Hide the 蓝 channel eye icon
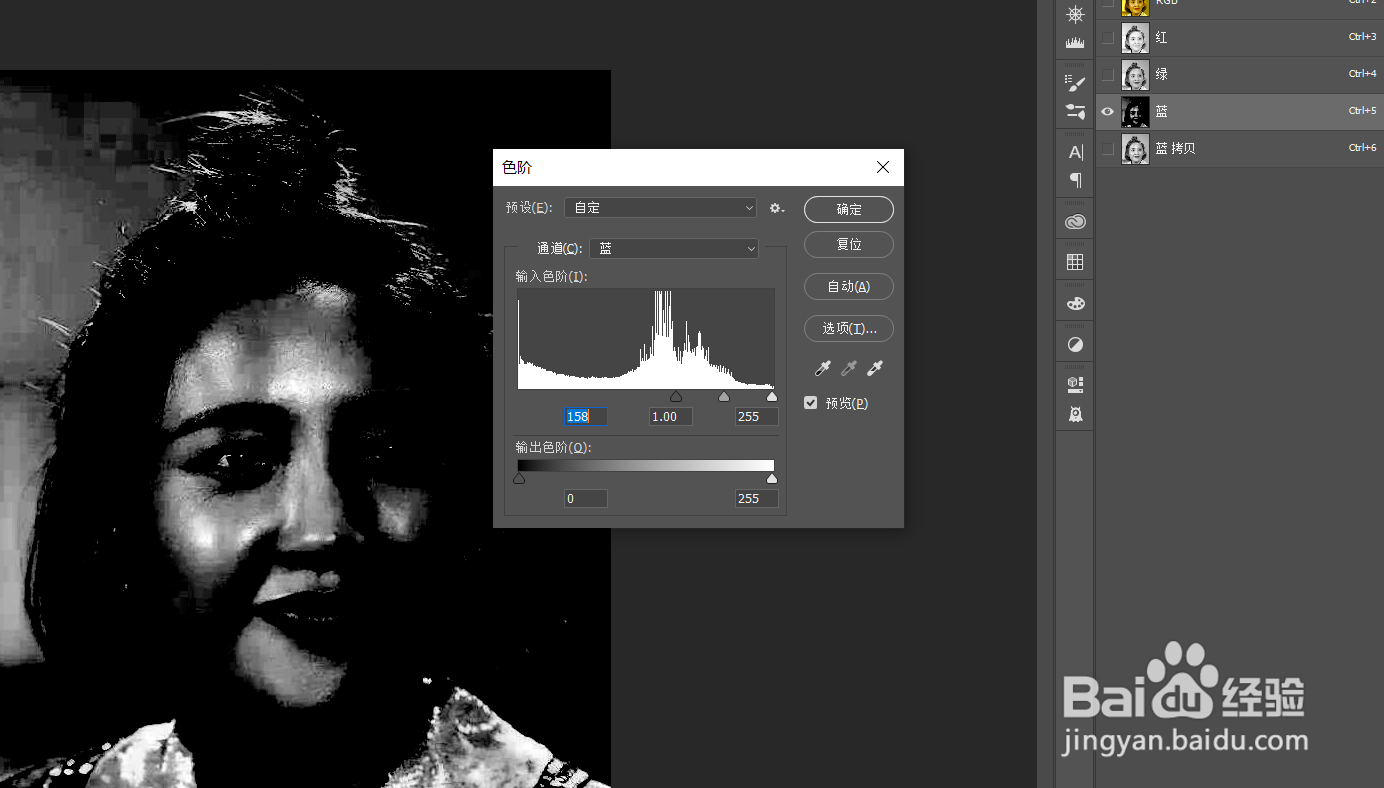Viewport: 1384px width, 788px height. coord(1107,111)
